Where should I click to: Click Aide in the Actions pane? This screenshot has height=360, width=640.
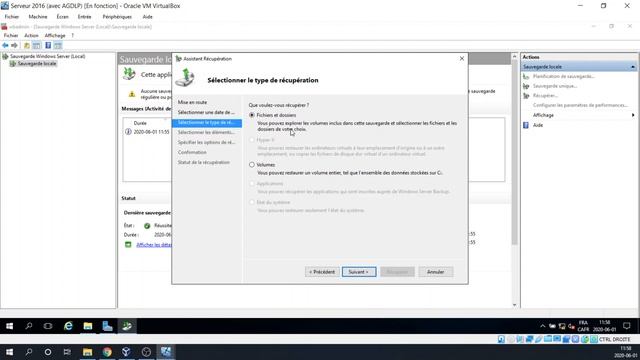pos(538,125)
